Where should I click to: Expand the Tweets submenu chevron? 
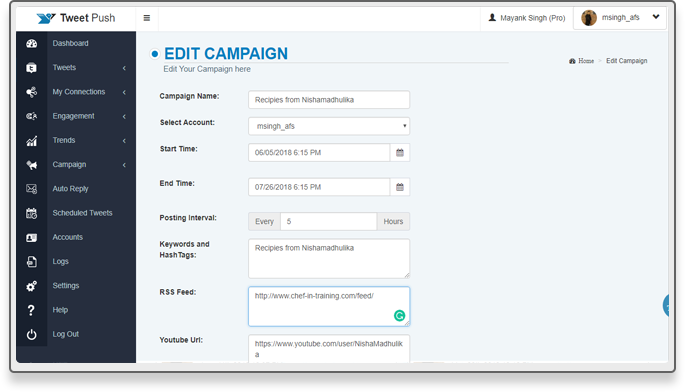click(x=125, y=68)
